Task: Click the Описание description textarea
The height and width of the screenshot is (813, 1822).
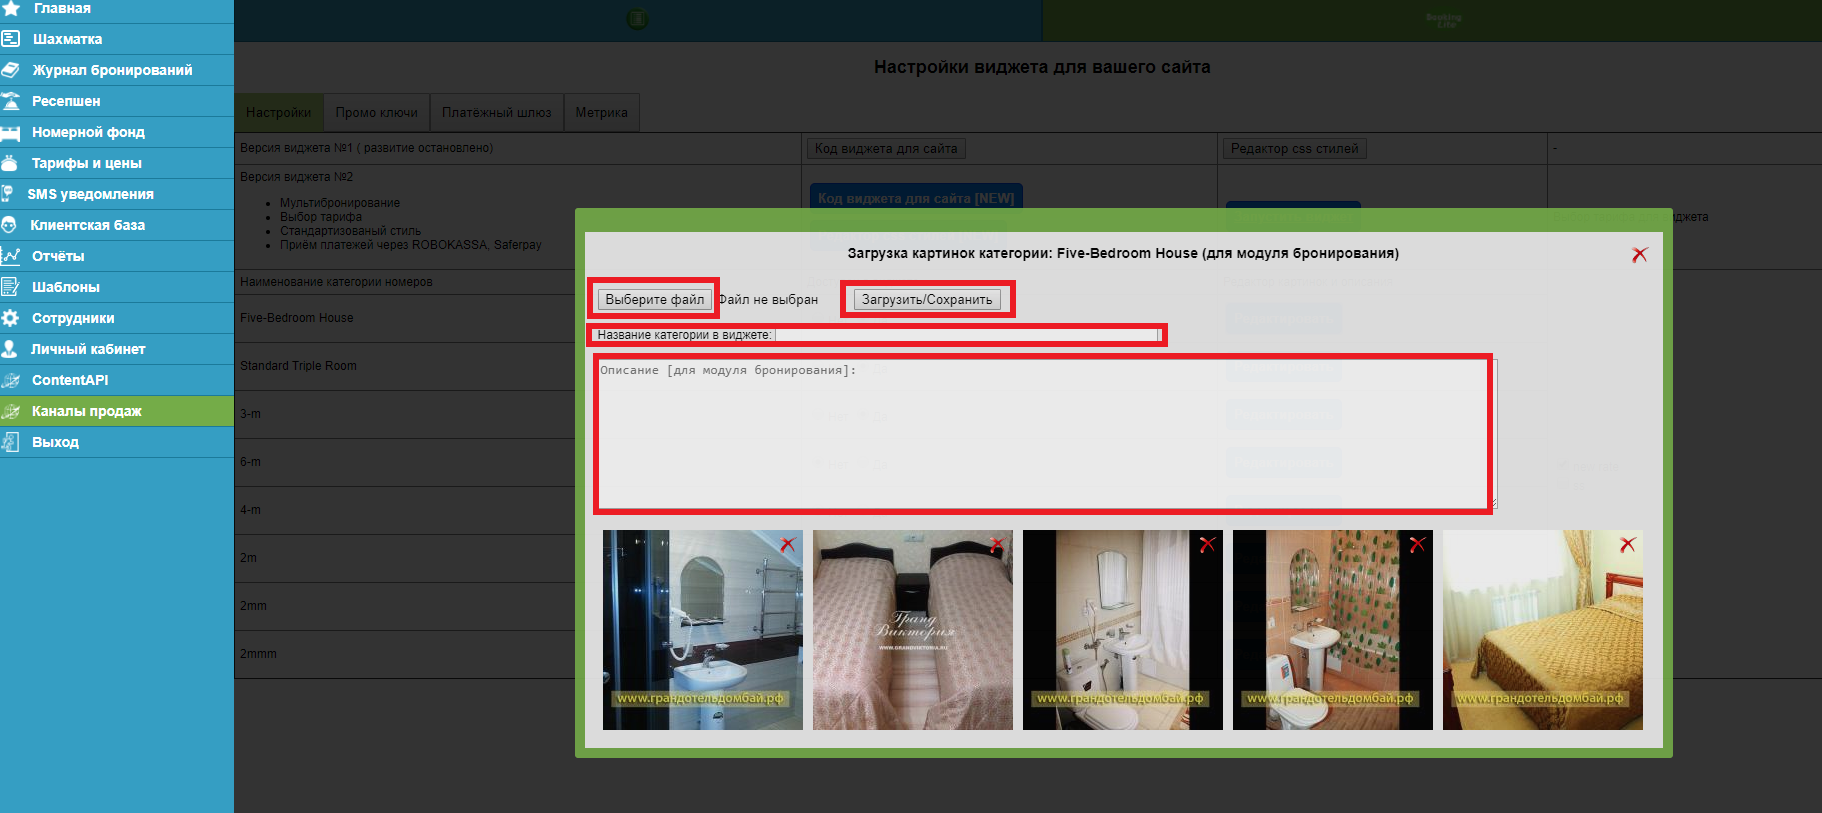Action: click(1044, 434)
